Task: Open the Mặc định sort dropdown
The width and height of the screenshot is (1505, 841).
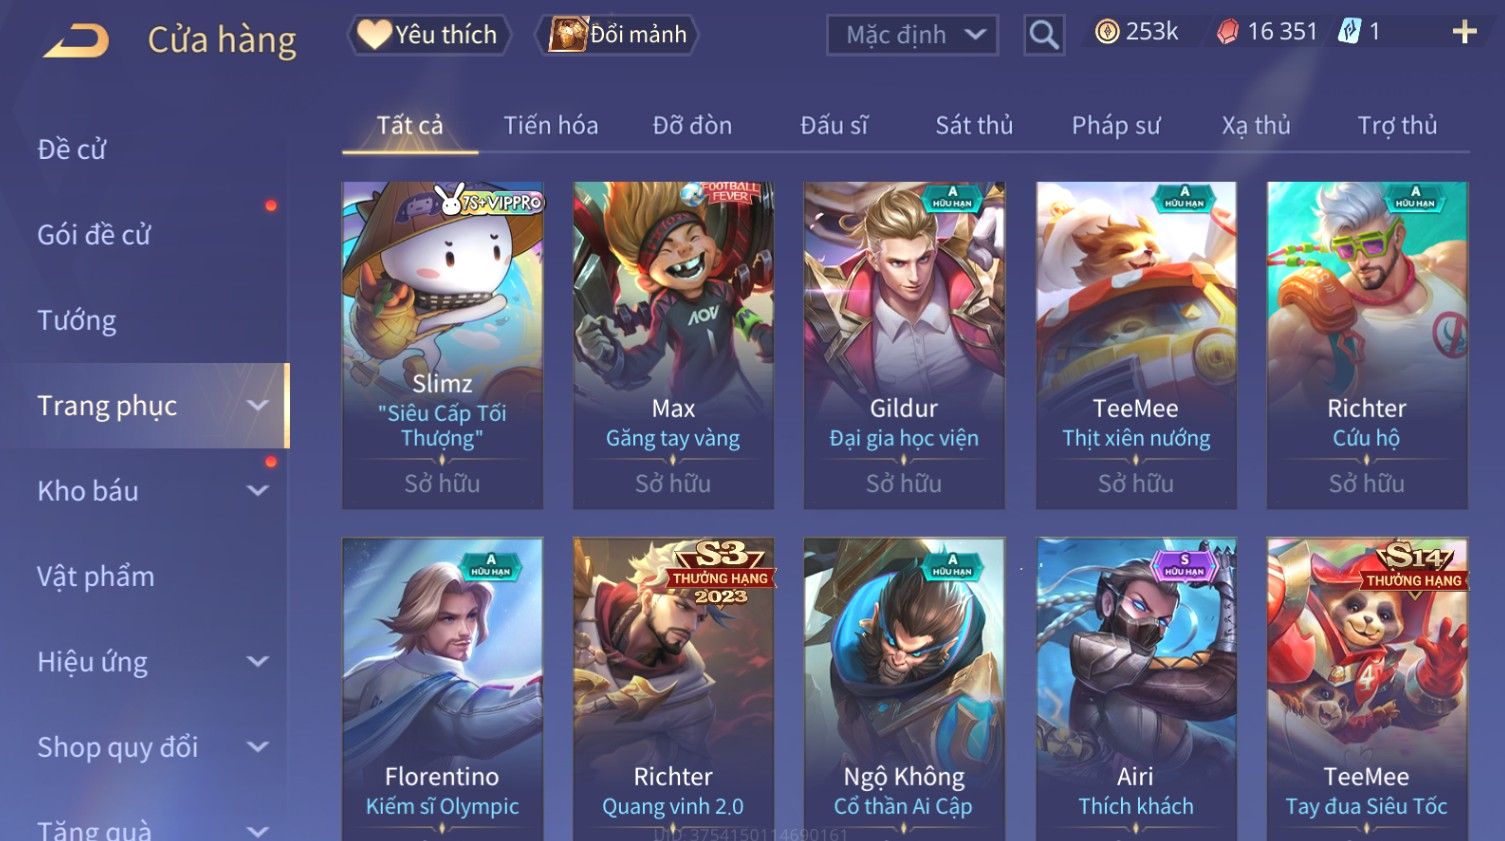Action: point(912,35)
